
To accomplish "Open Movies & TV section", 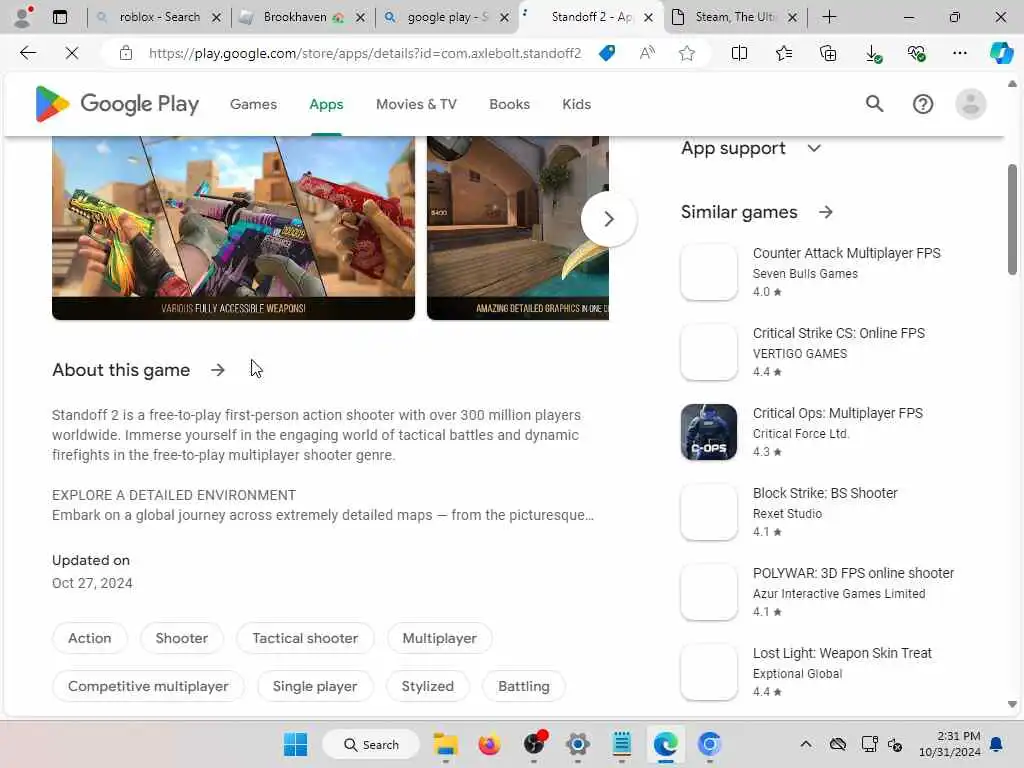I will (x=416, y=104).
